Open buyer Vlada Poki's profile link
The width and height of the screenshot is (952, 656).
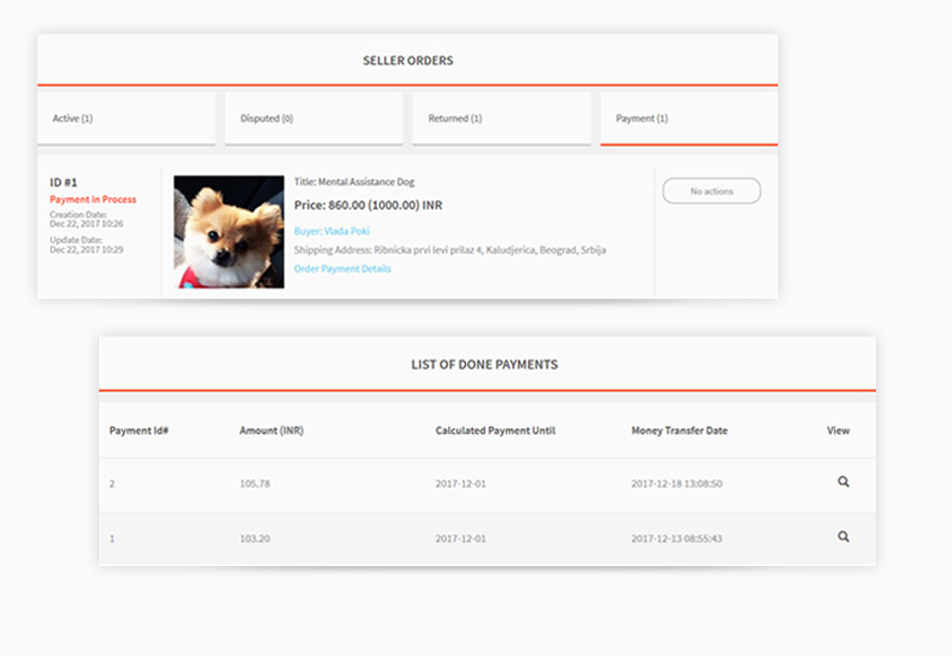pyautogui.click(x=332, y=231)
